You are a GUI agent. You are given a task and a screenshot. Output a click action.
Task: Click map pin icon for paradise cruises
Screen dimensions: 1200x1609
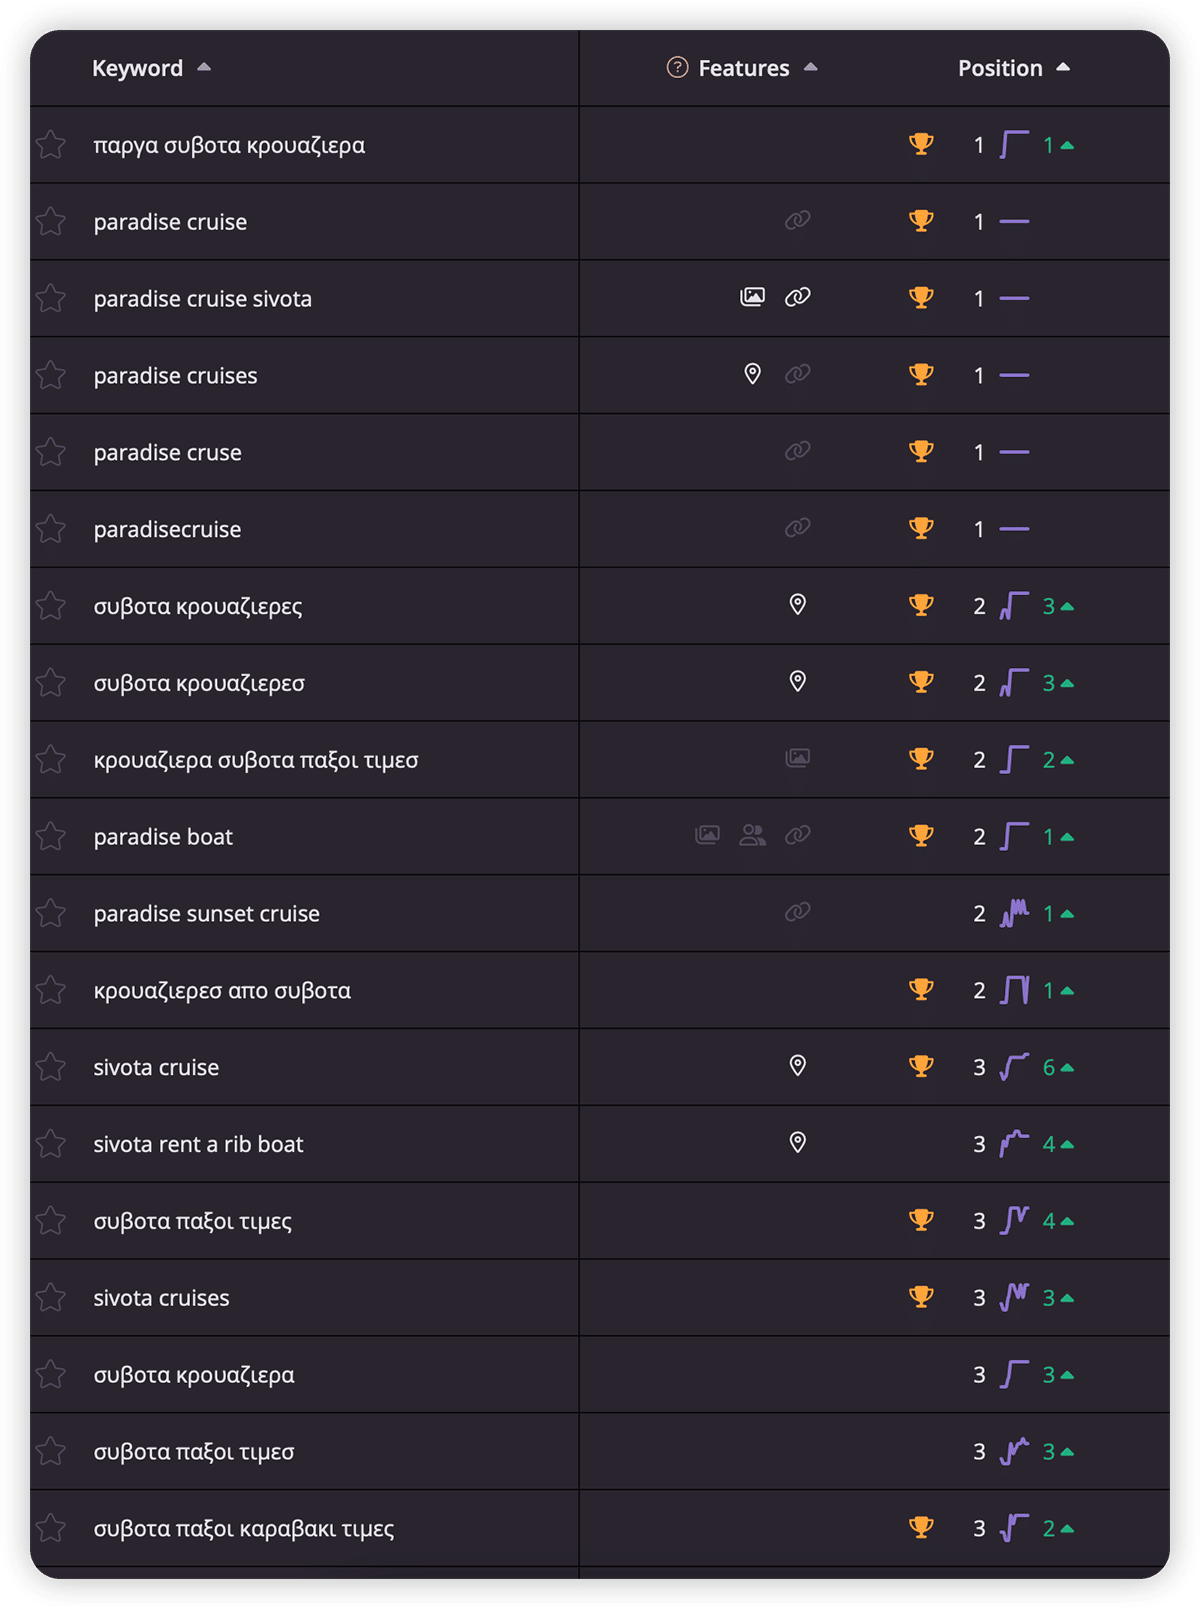coord(753,374)
